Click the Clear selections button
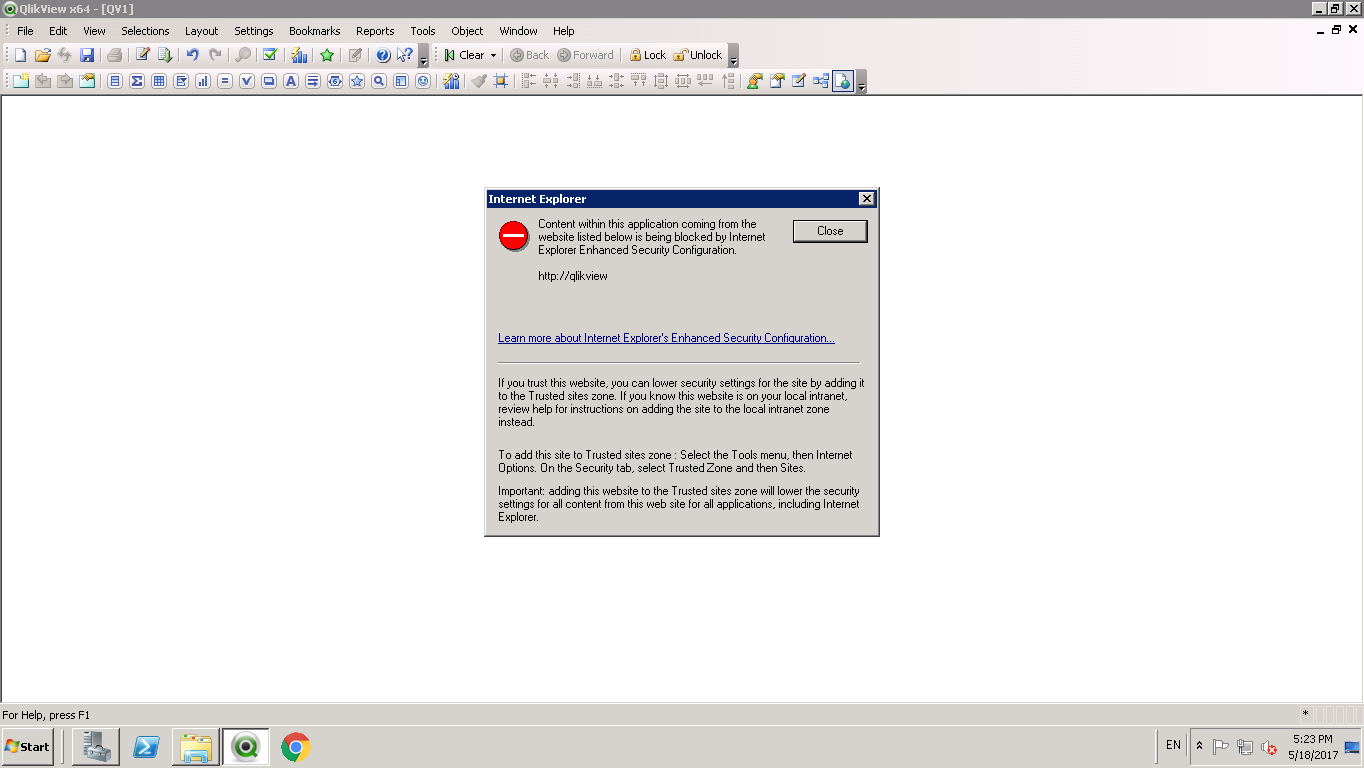The image size is (1364, 768). [464, 55]
